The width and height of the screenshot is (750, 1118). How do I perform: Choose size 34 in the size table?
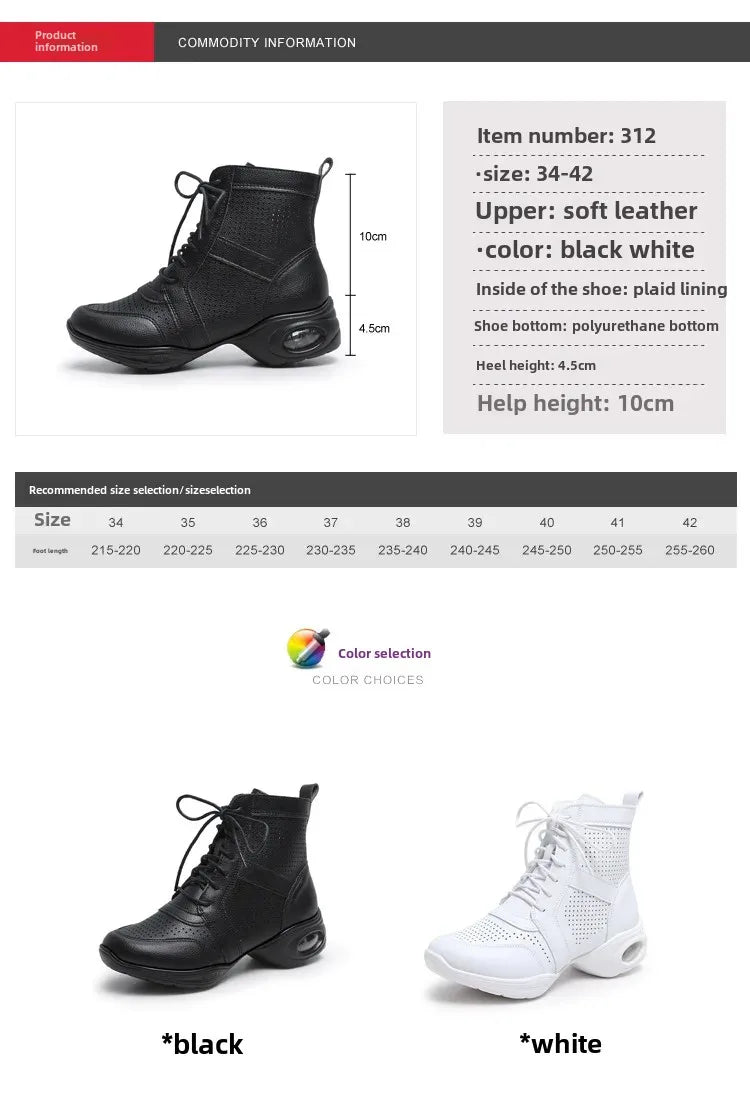(115, 523)
